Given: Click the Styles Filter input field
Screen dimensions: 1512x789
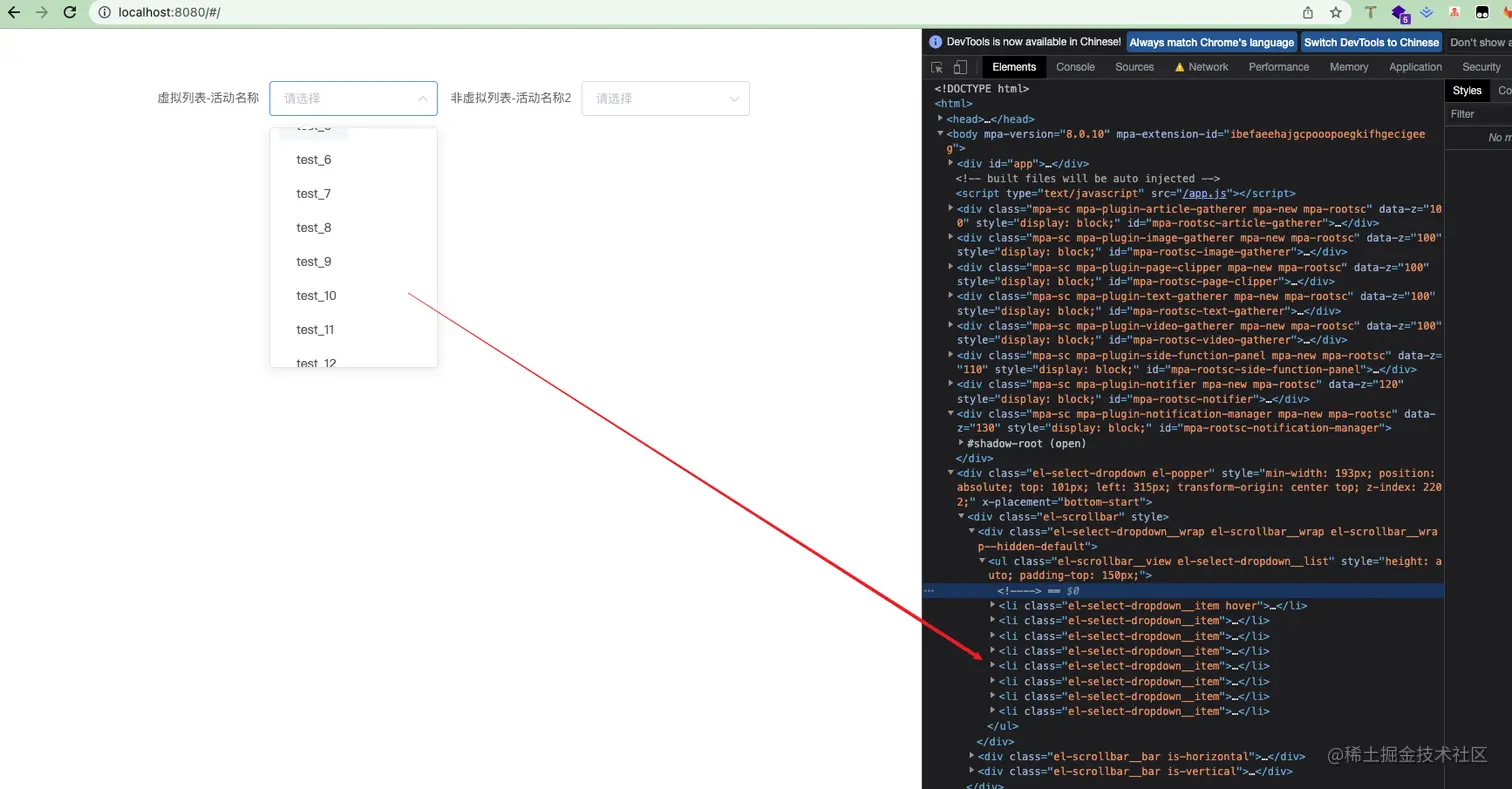Looking at the screenshot, I should [x=1478, y=114].
